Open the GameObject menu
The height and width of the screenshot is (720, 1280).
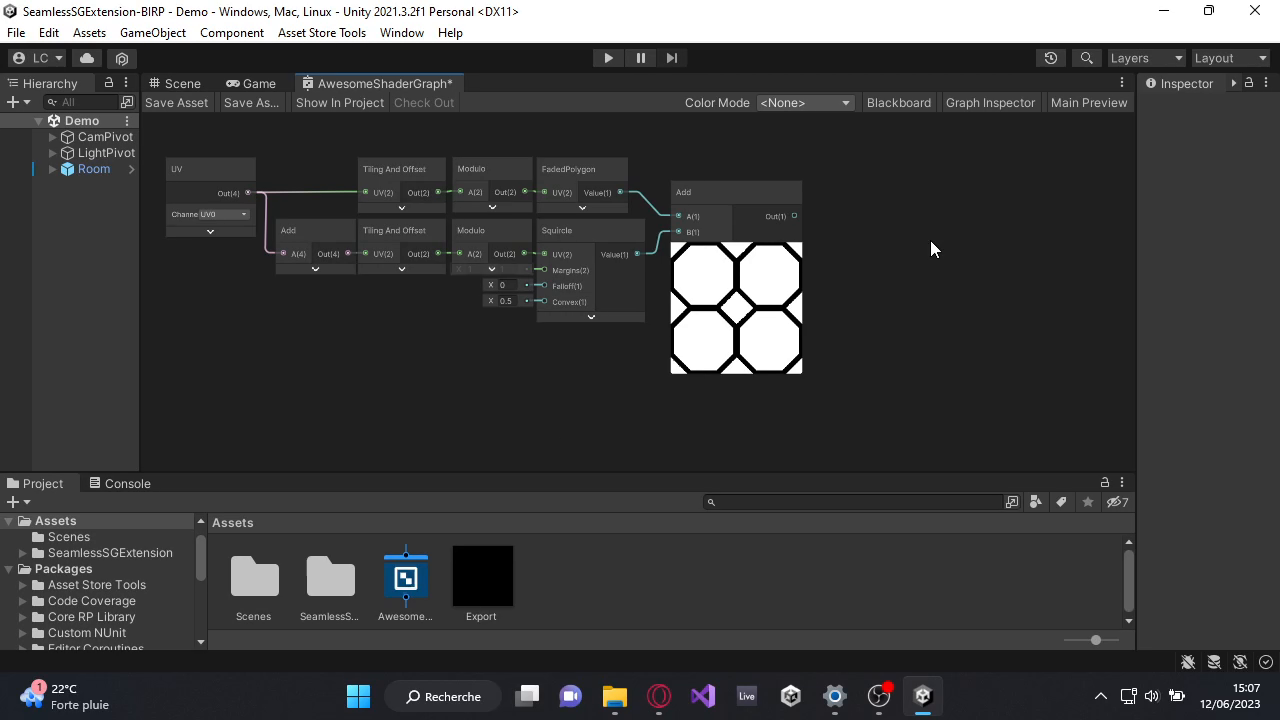pos(153,33)
